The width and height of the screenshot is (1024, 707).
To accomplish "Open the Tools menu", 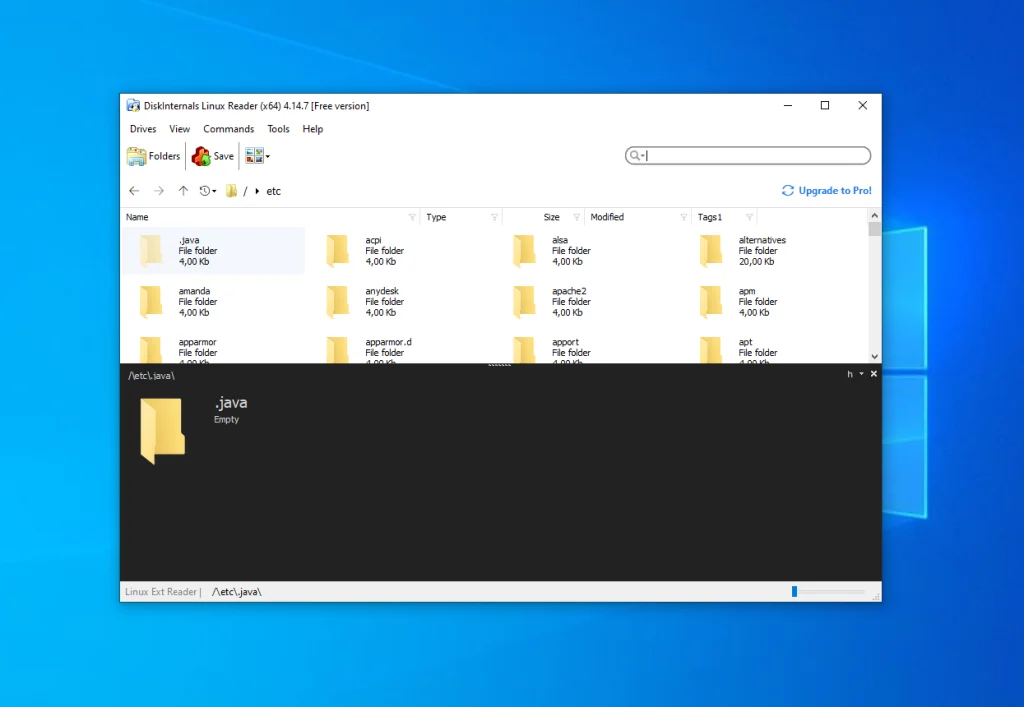I will click(x=278, y=129).
